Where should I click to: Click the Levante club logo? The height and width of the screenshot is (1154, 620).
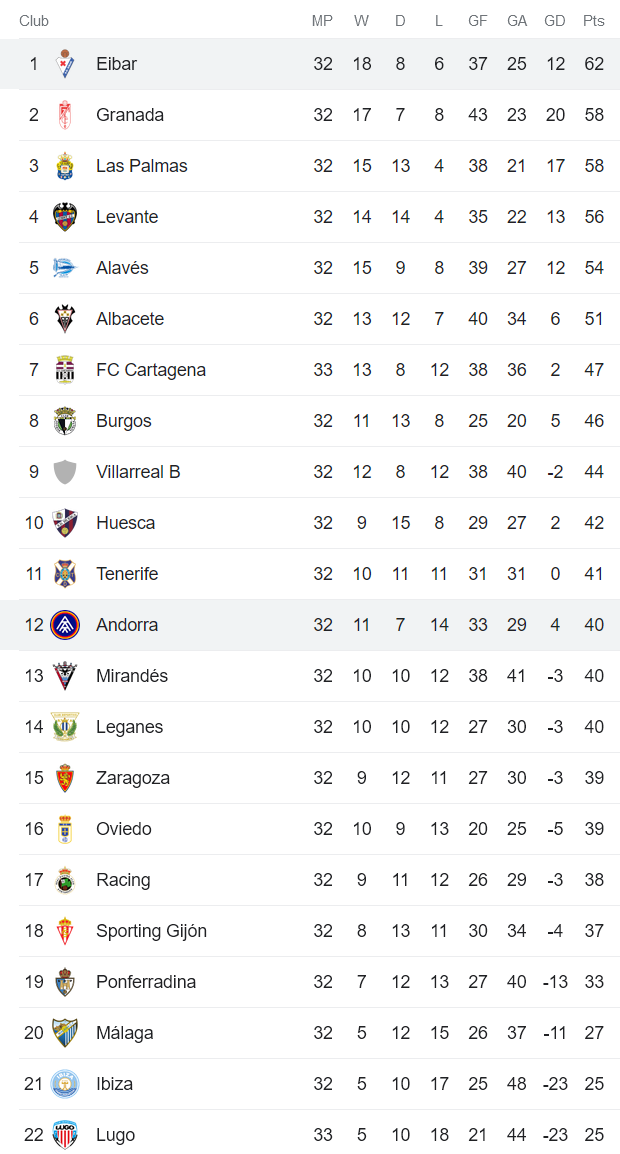[65, 217]
